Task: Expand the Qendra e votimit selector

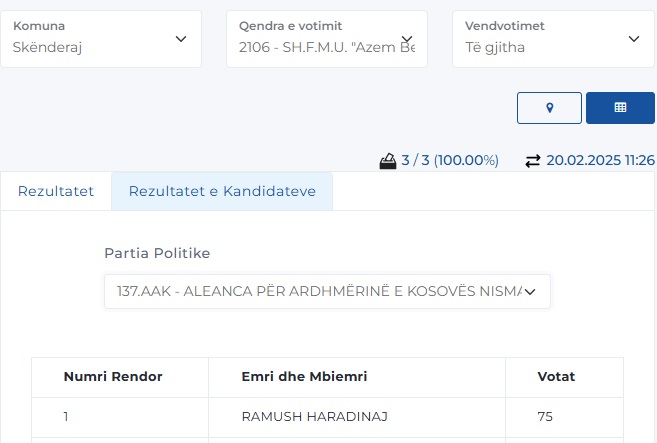Action: [x=326, y=39]
